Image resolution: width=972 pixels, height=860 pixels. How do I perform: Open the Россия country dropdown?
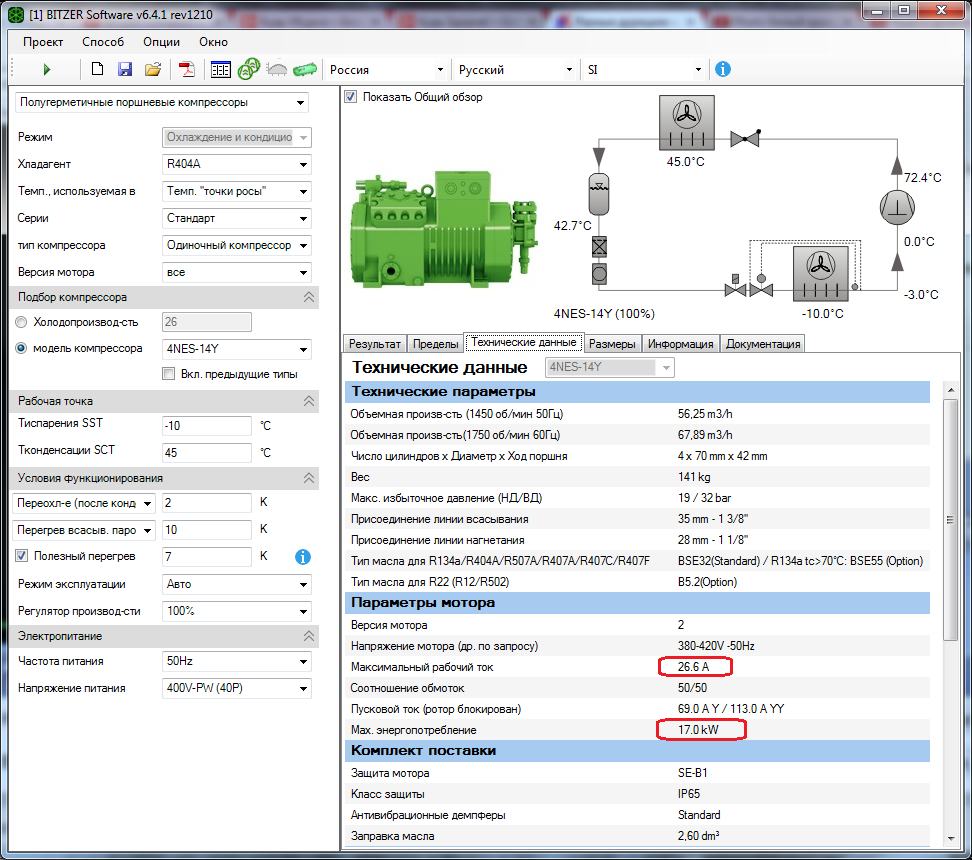(386, 69)
